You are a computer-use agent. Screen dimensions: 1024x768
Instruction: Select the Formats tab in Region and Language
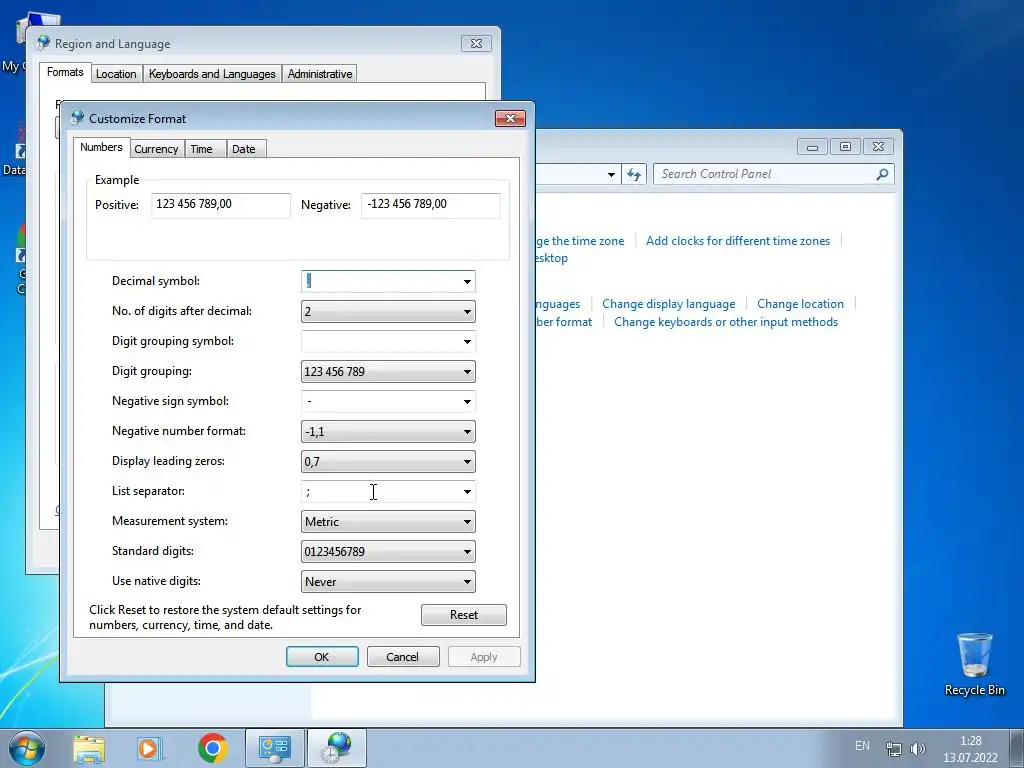[x=65, y=72]
